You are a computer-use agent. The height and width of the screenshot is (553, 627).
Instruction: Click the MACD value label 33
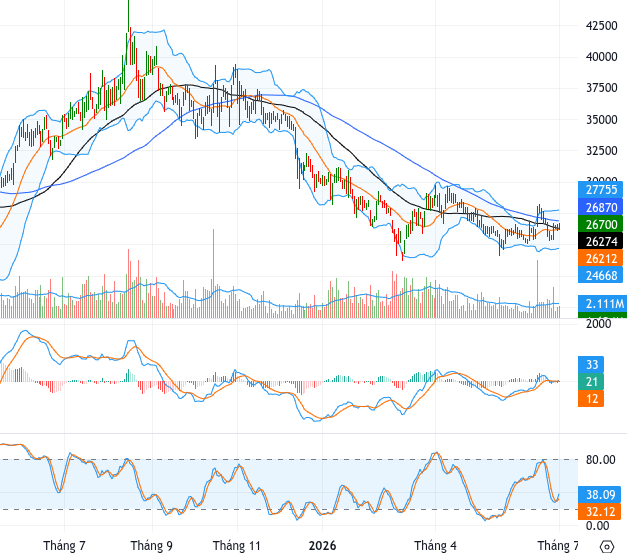pos(591,365)
